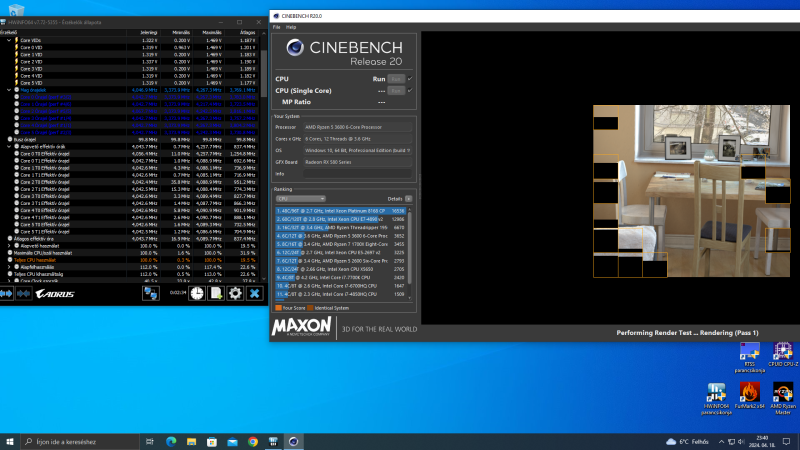Select the Teljes CPU használat row
This screenshot has width=800, height=450.
click(131, 260)
